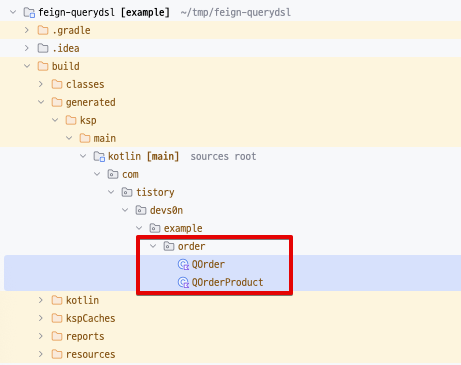
Task: Select the example package name
Action: 183,229
